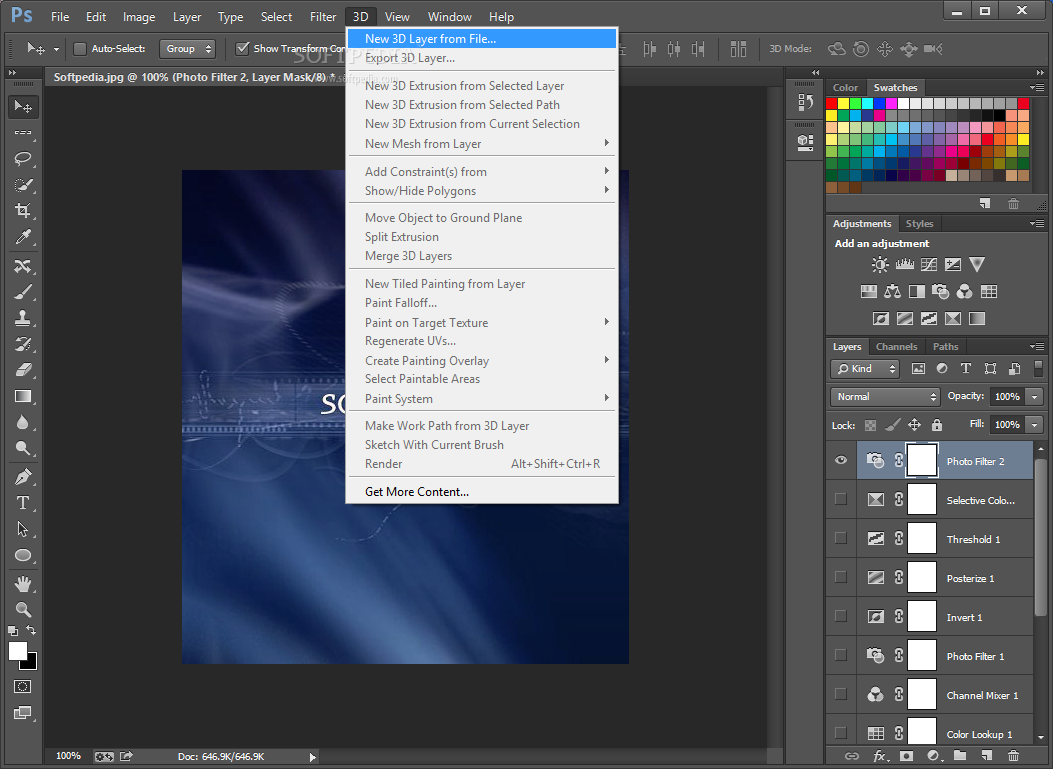
Task: Select the Lasso tool
Action: [23, 159]
